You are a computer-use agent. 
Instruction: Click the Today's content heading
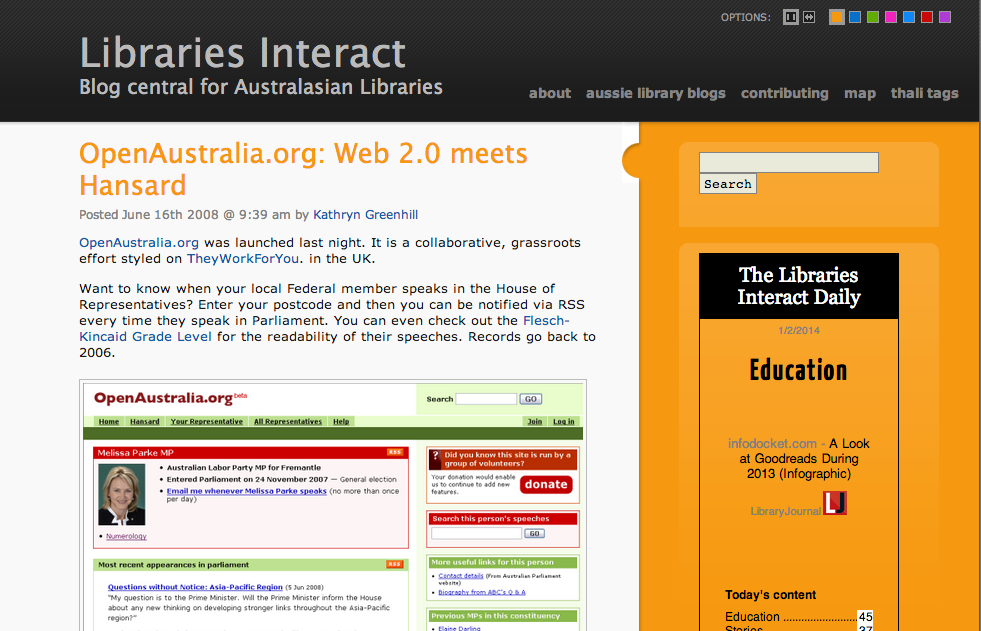pyautogui.click(x=770, y=595)
